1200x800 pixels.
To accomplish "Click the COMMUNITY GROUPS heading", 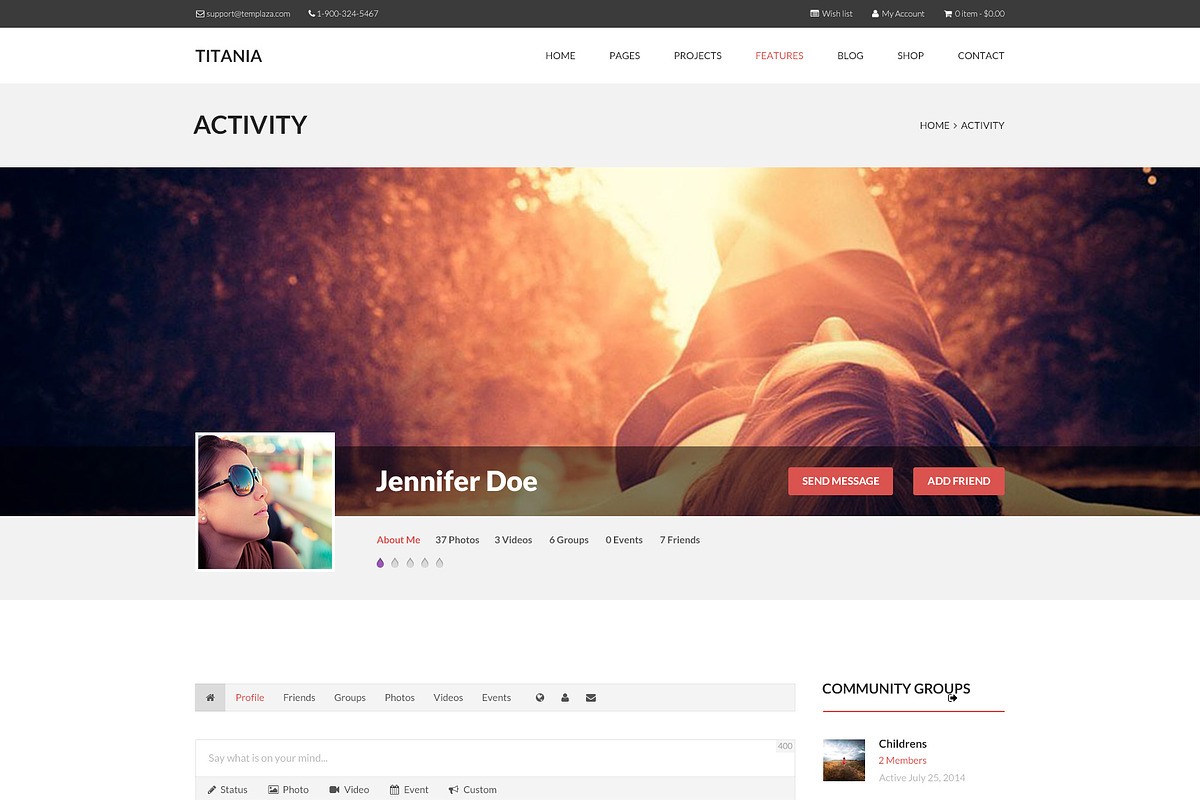I will [x=896, y=689].
